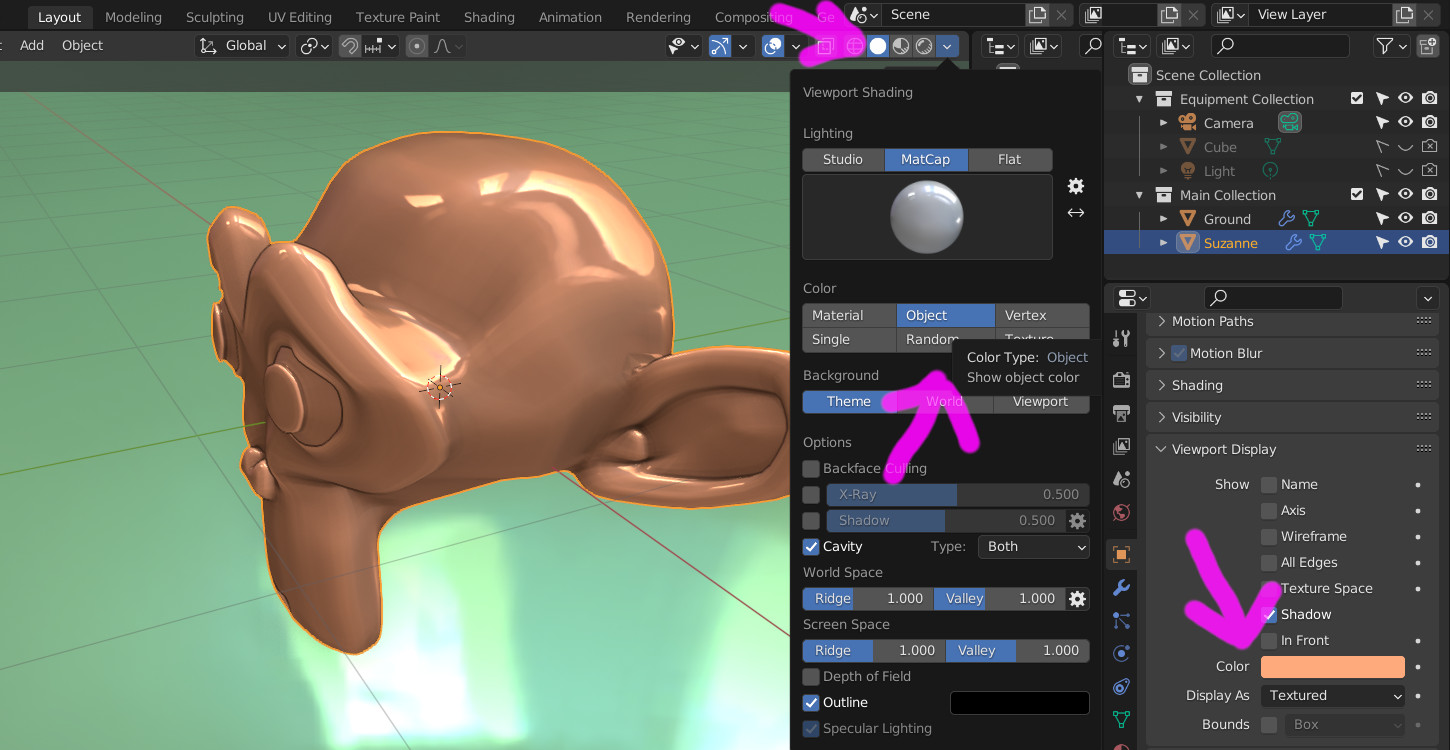Open the Global transform orientation dropdown
The width and height of the screenshot is (1450, 750).
pyautogui.click(x=242, y=46)
